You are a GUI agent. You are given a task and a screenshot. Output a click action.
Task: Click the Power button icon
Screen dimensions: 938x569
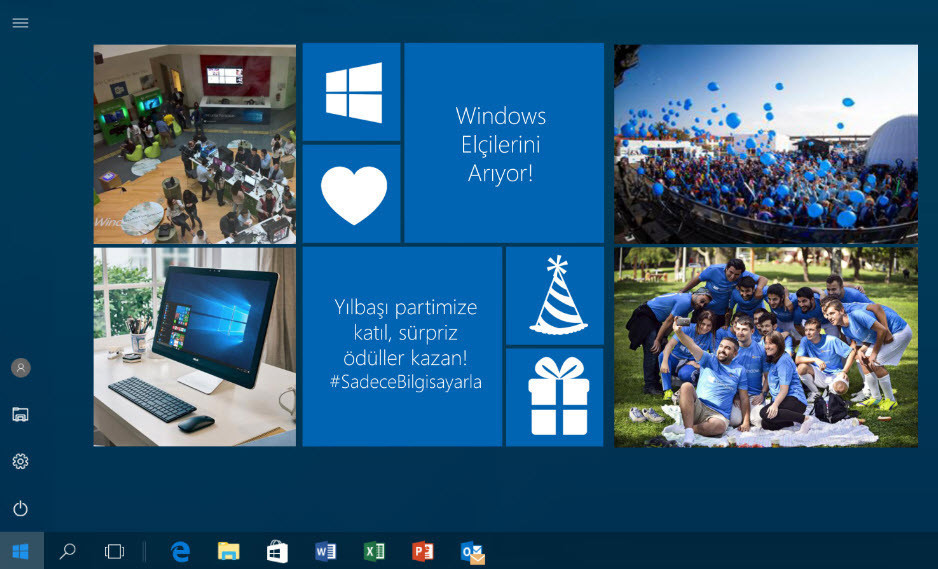click(x=20, y=509)
